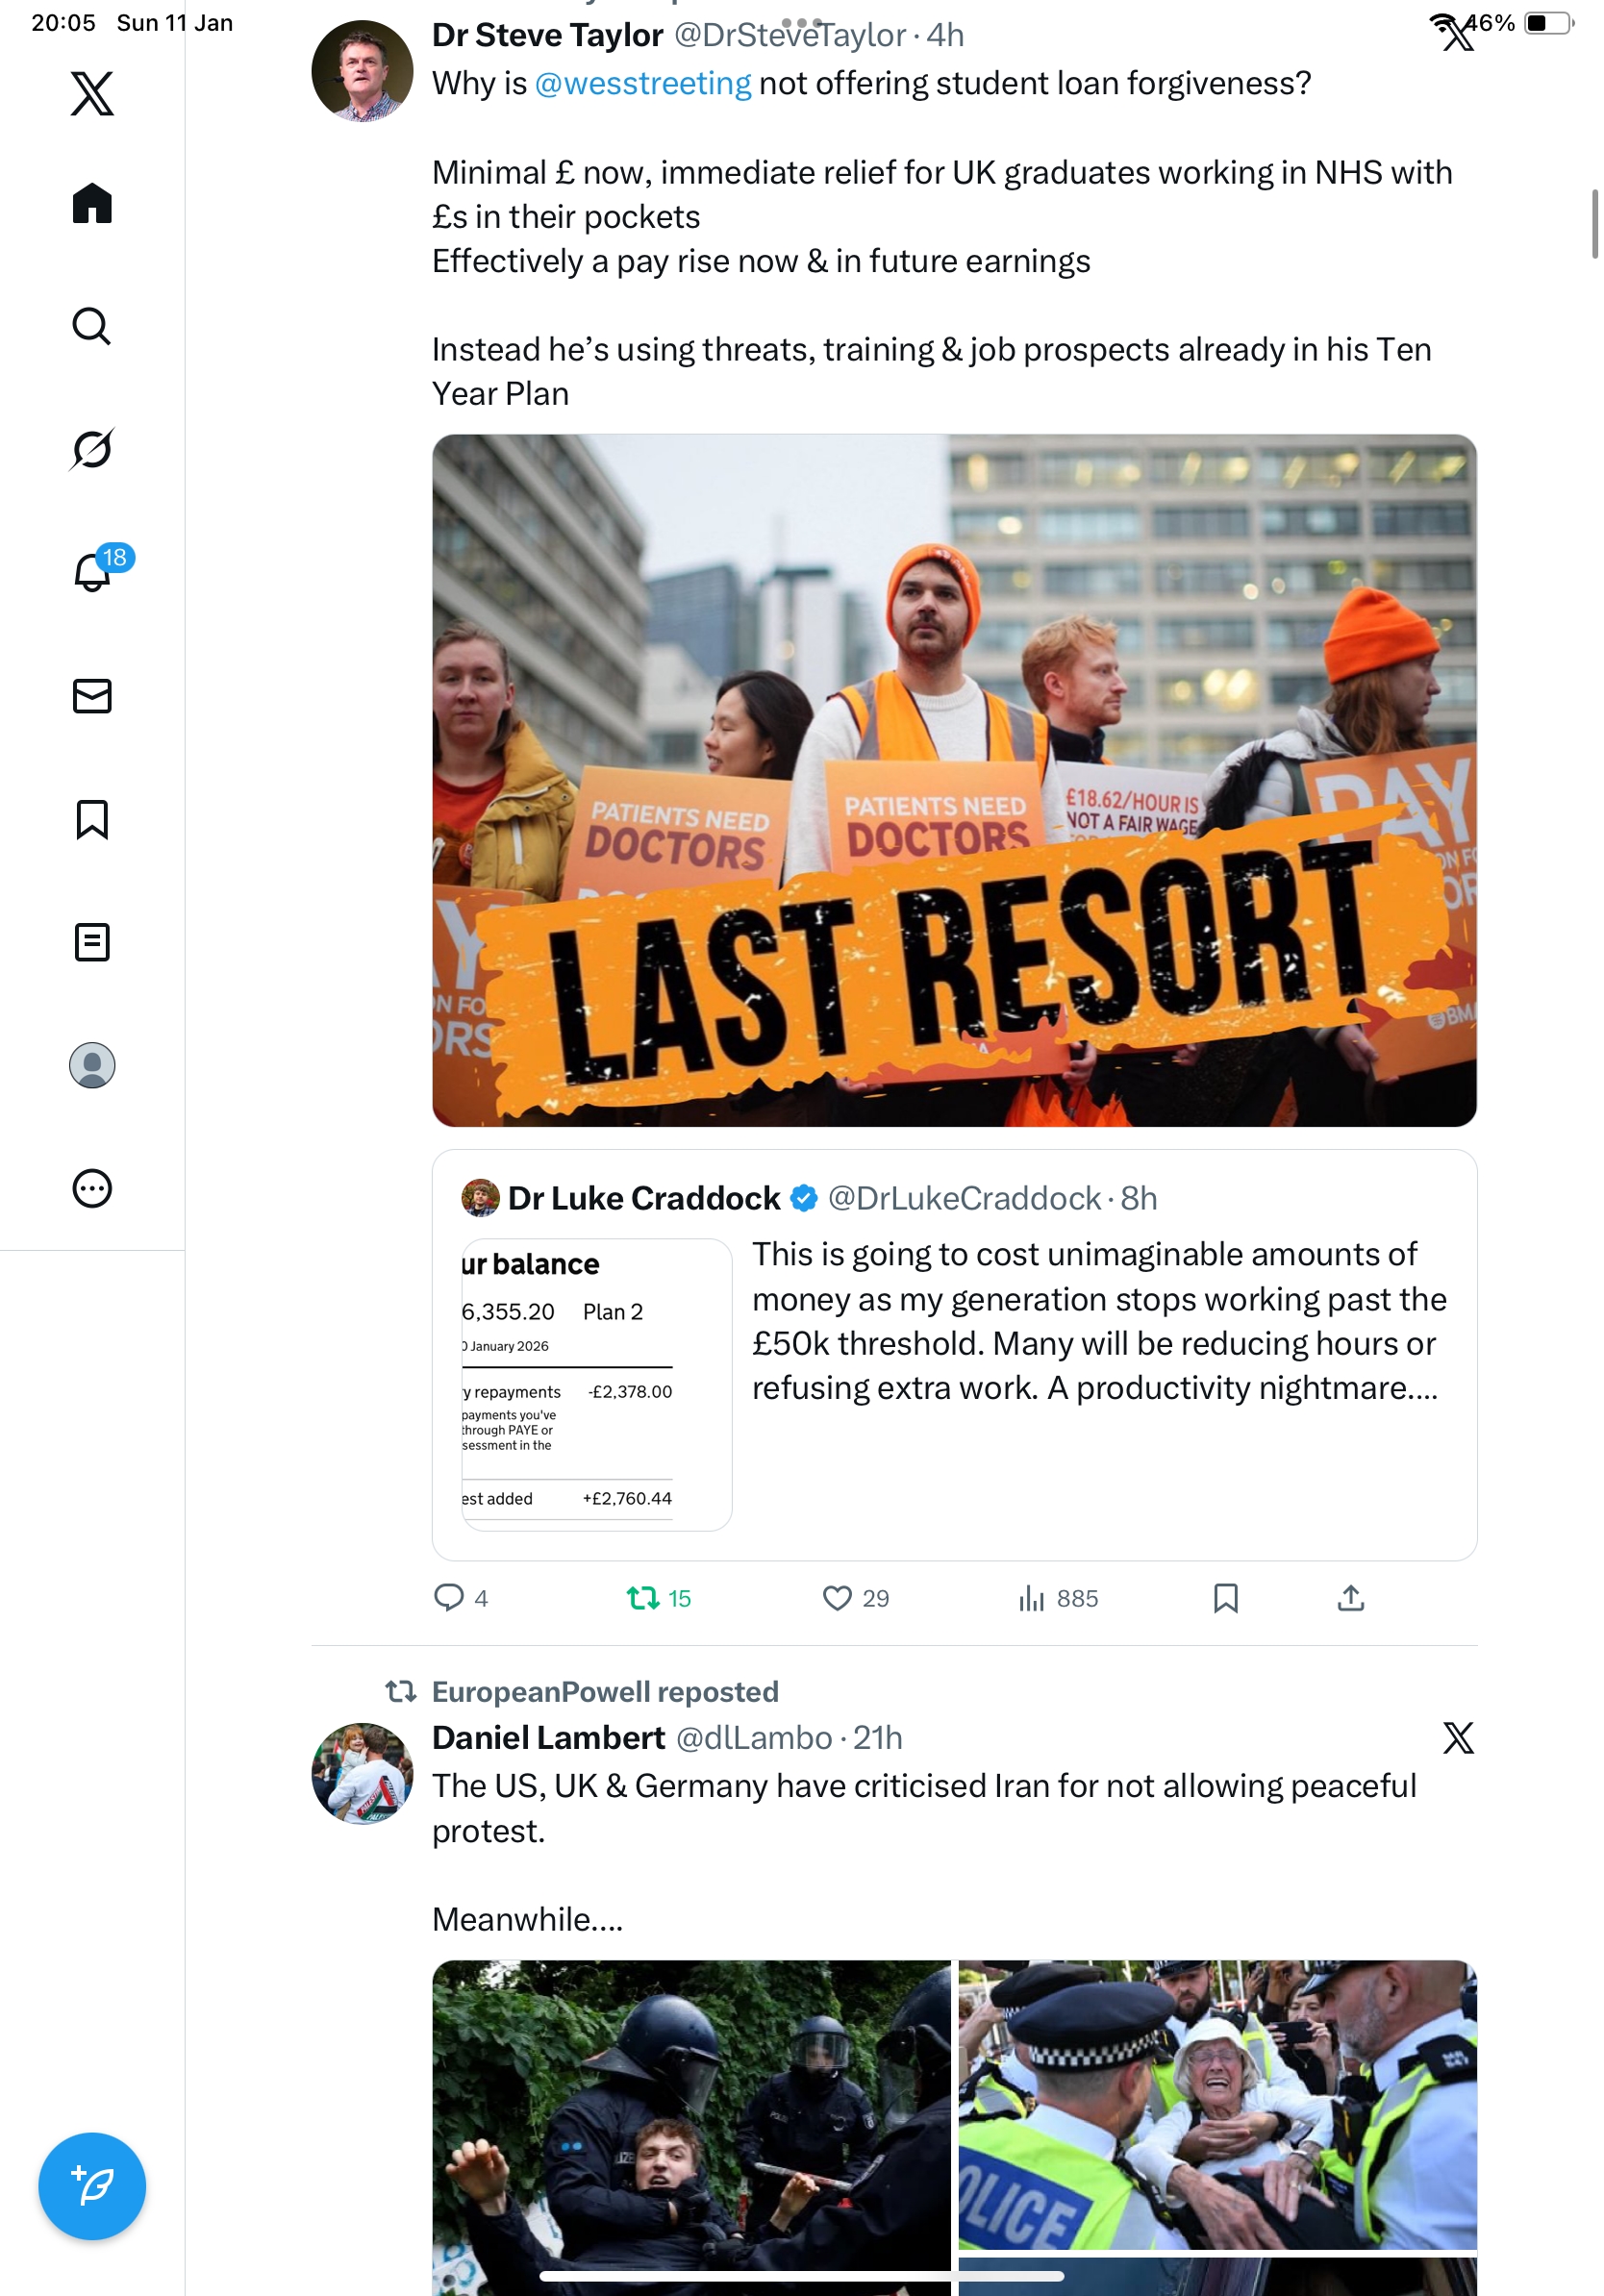Expand the More options circle menu

(x=92, y=1188)
